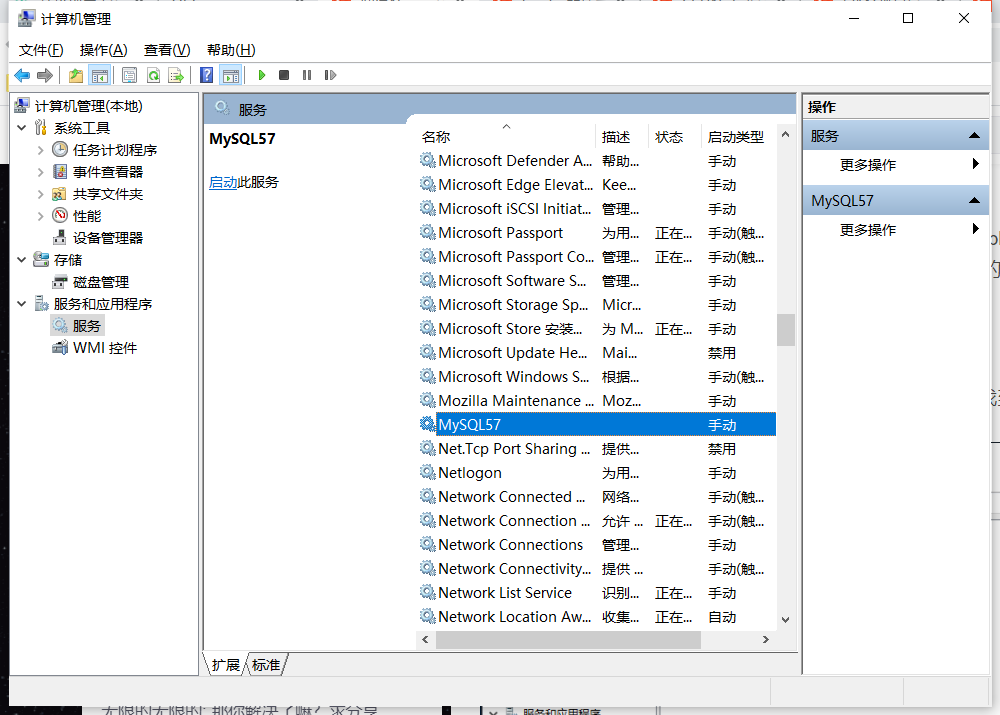1000x715 pixels.
Task: Click the Back arrow toolbar icon
Action: [x=22, y=75]
